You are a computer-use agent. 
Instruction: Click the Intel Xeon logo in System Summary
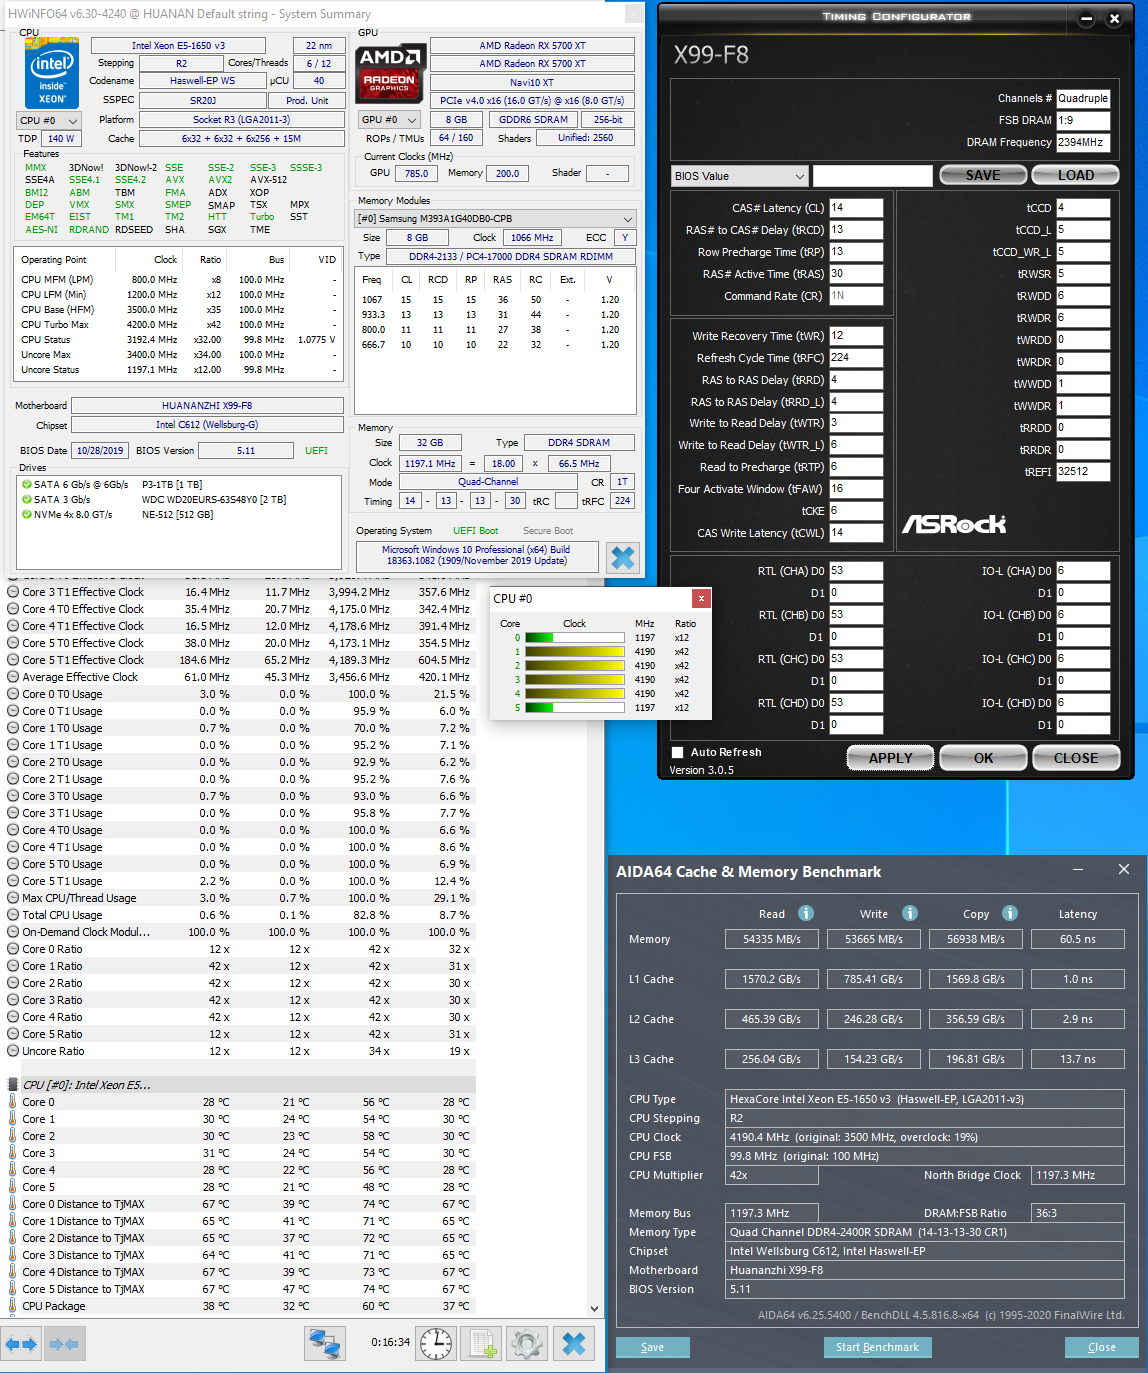52,74
